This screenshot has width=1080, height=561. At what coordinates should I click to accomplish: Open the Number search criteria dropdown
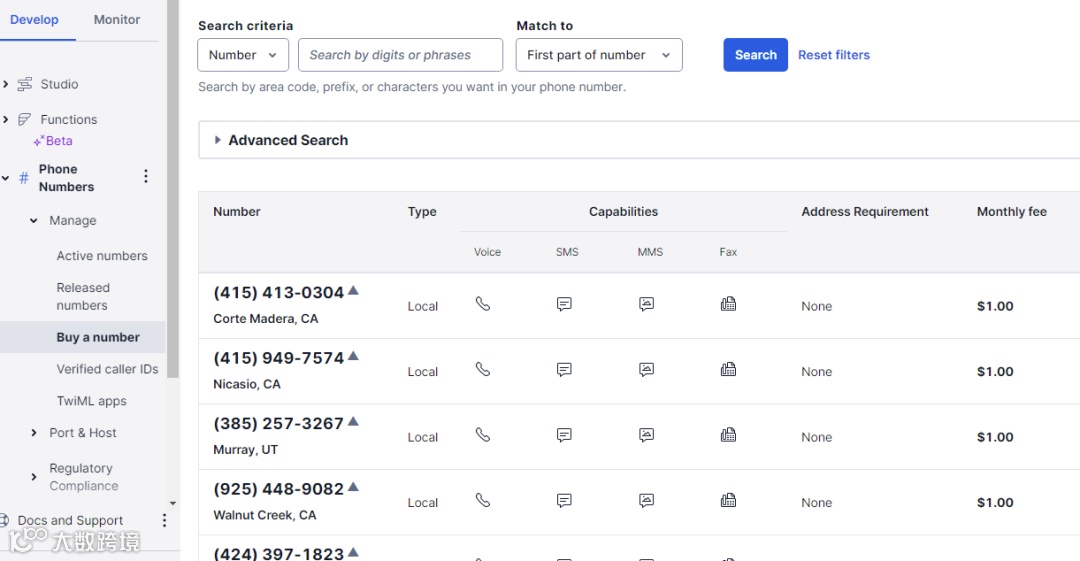tap(243, 55)
